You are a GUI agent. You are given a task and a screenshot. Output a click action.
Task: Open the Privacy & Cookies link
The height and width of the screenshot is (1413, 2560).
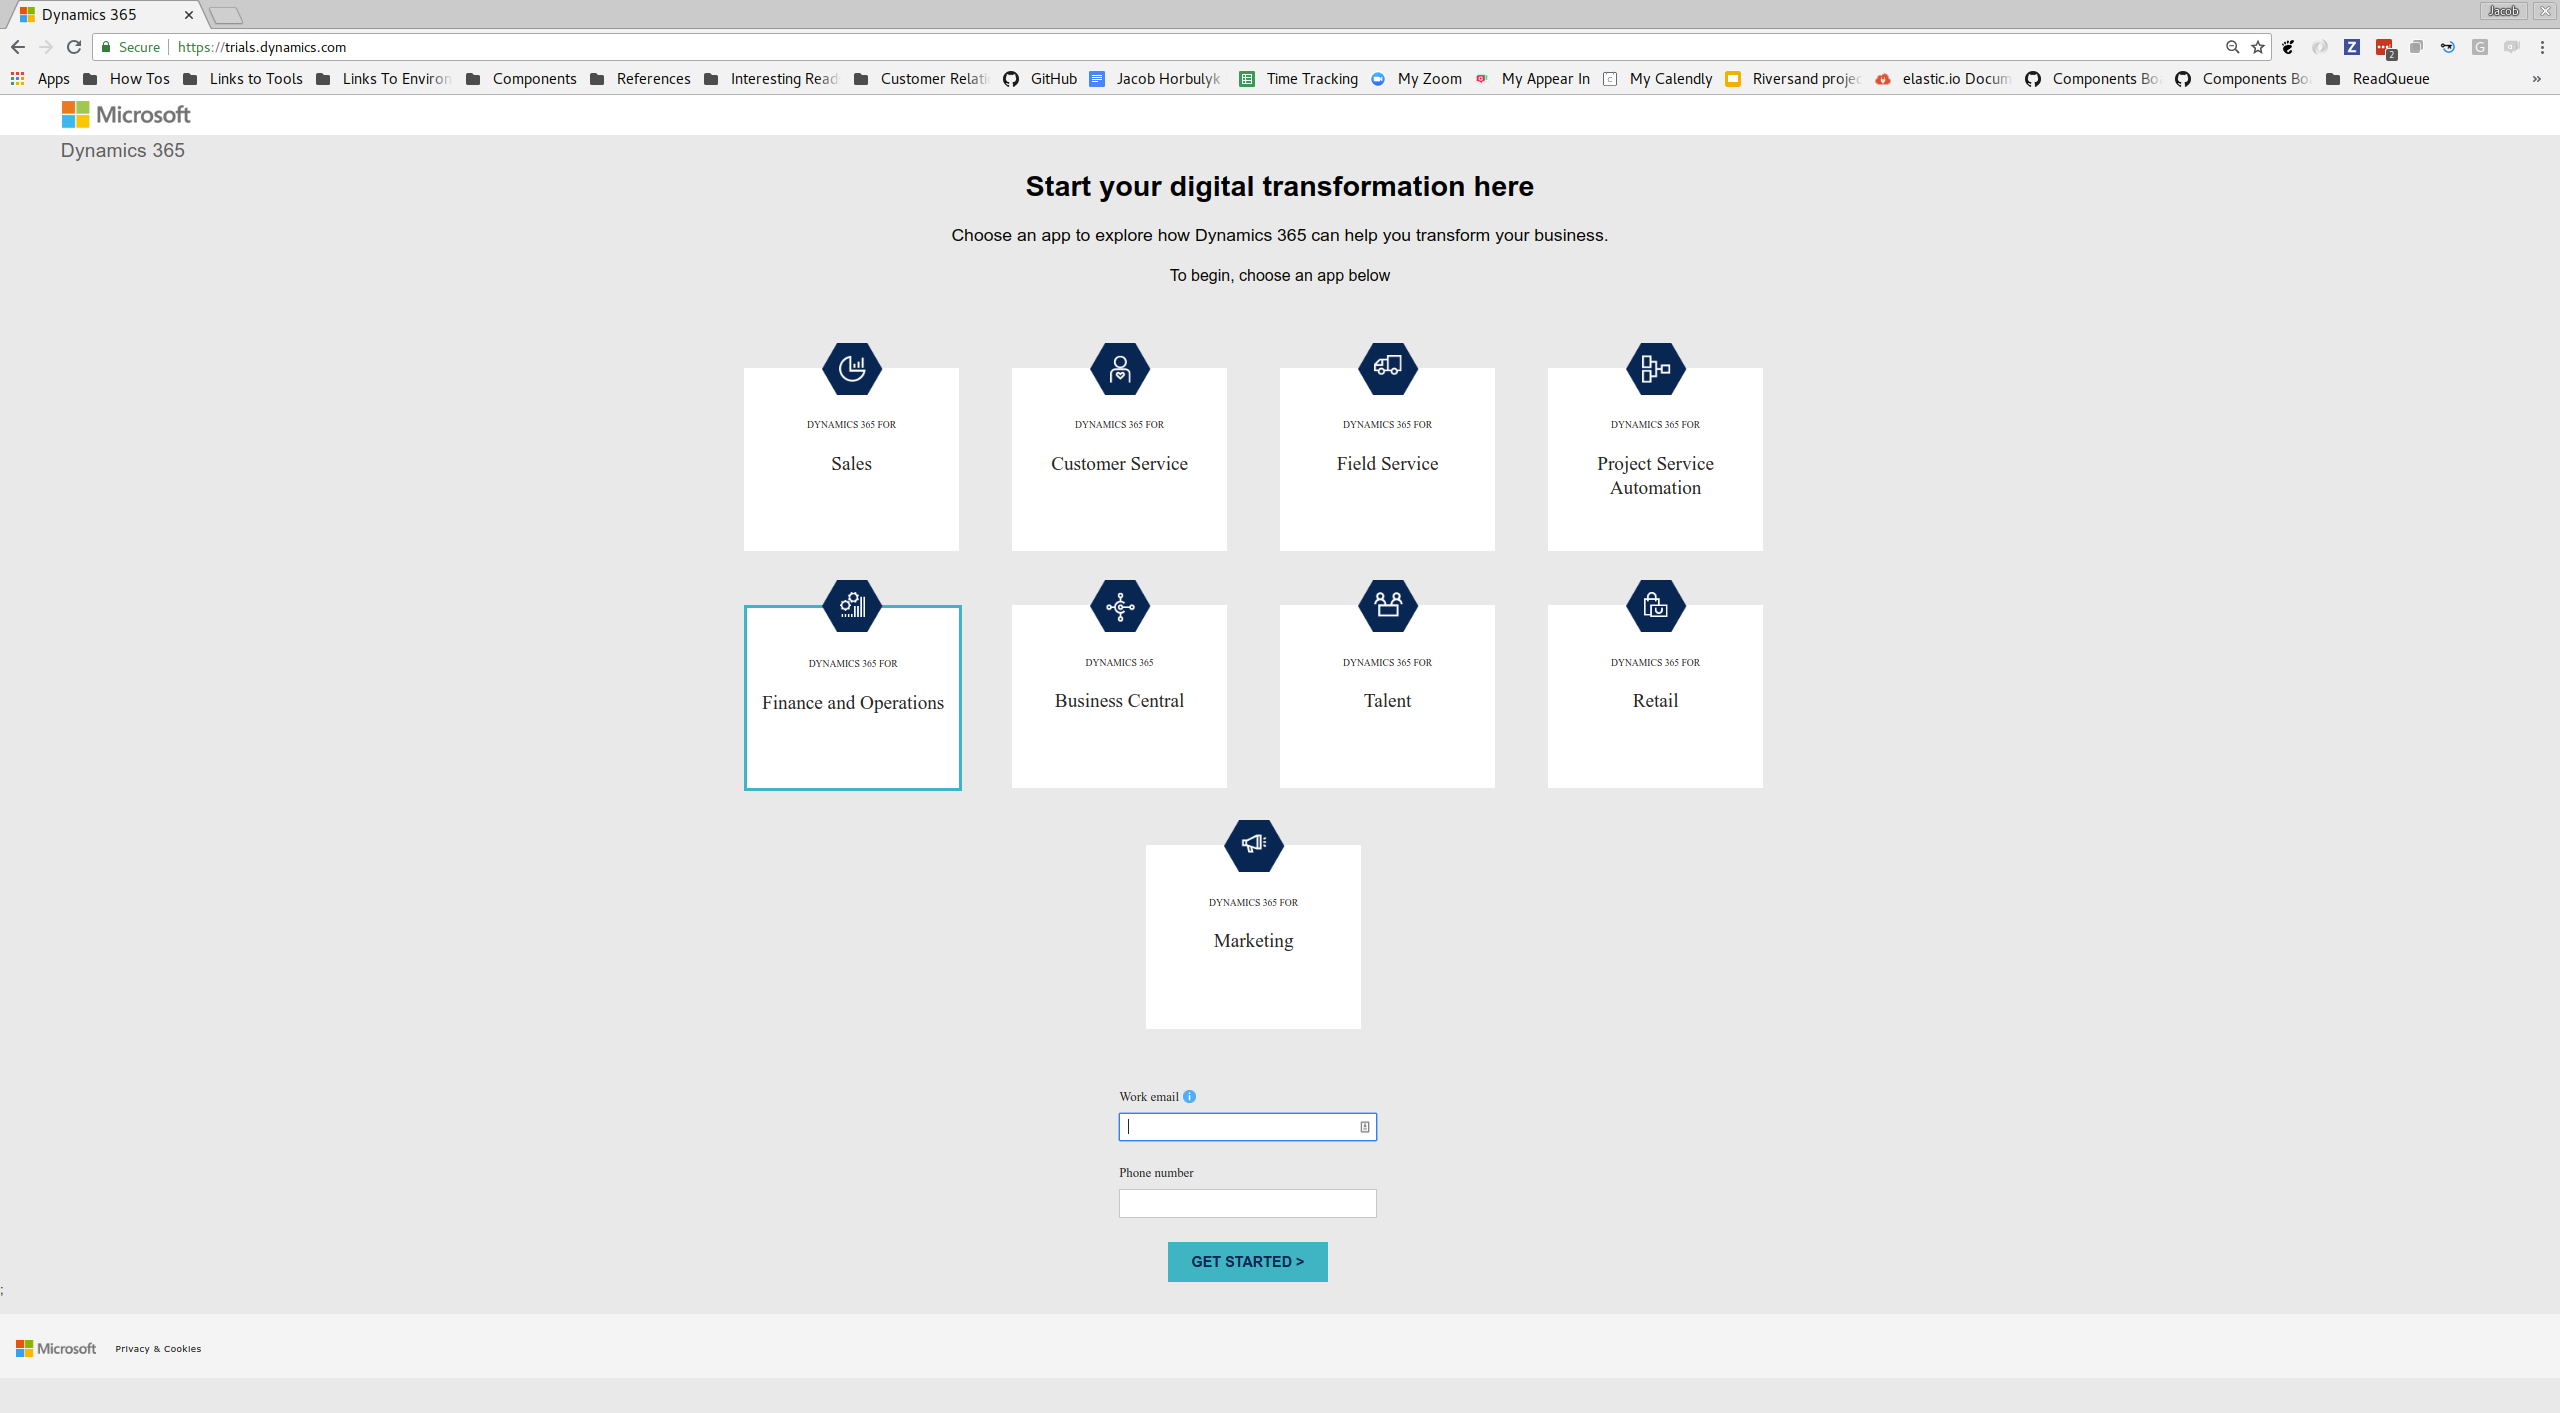(x=158, y=1349)
